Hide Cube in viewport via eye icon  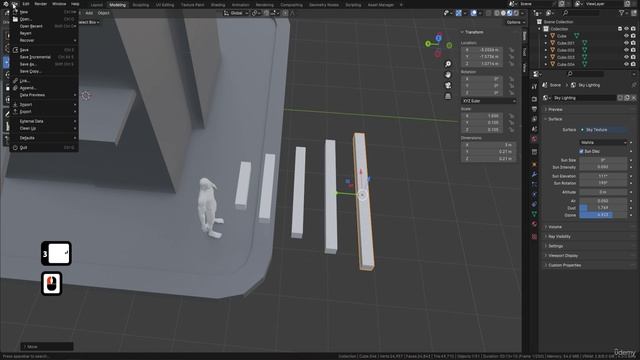[626, 36]
